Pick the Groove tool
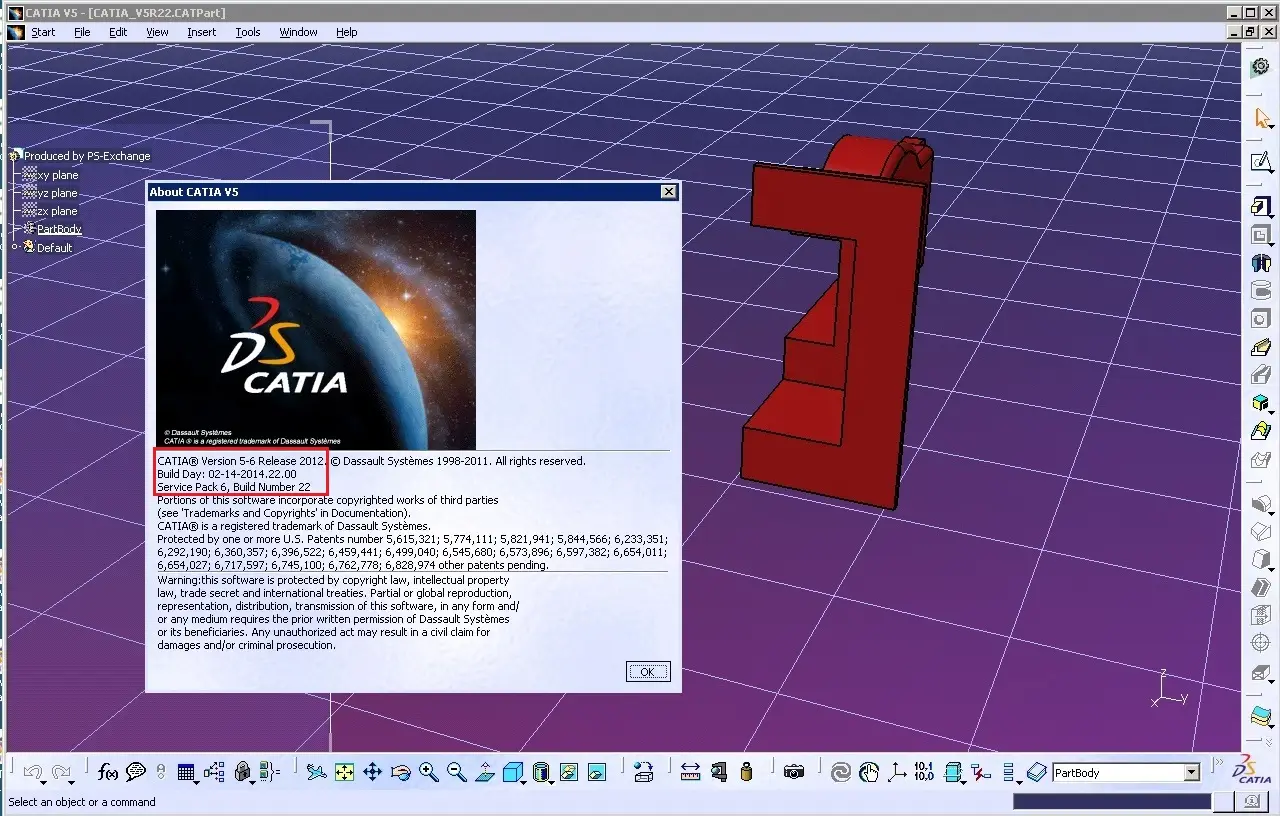Screen dimensions: 1280x816 1261,291
